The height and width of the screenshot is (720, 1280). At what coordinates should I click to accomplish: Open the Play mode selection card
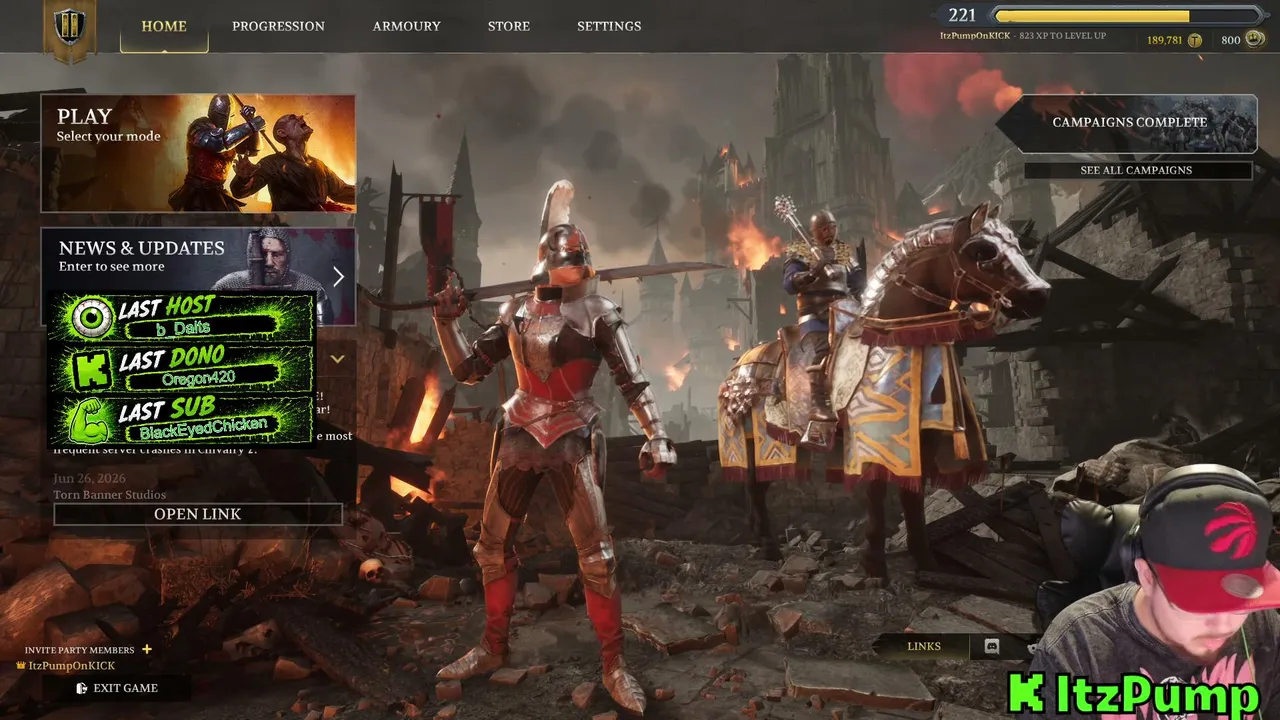point(198,153)
